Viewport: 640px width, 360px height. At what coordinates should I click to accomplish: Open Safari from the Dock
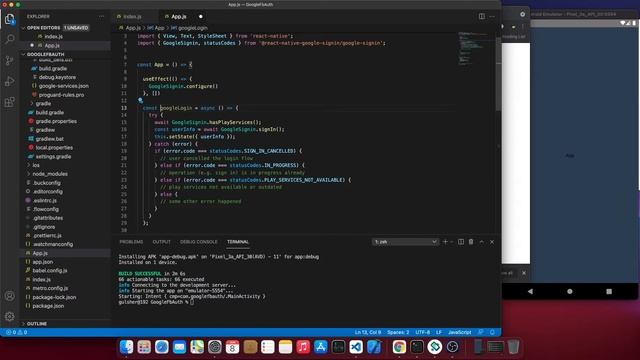162,347
